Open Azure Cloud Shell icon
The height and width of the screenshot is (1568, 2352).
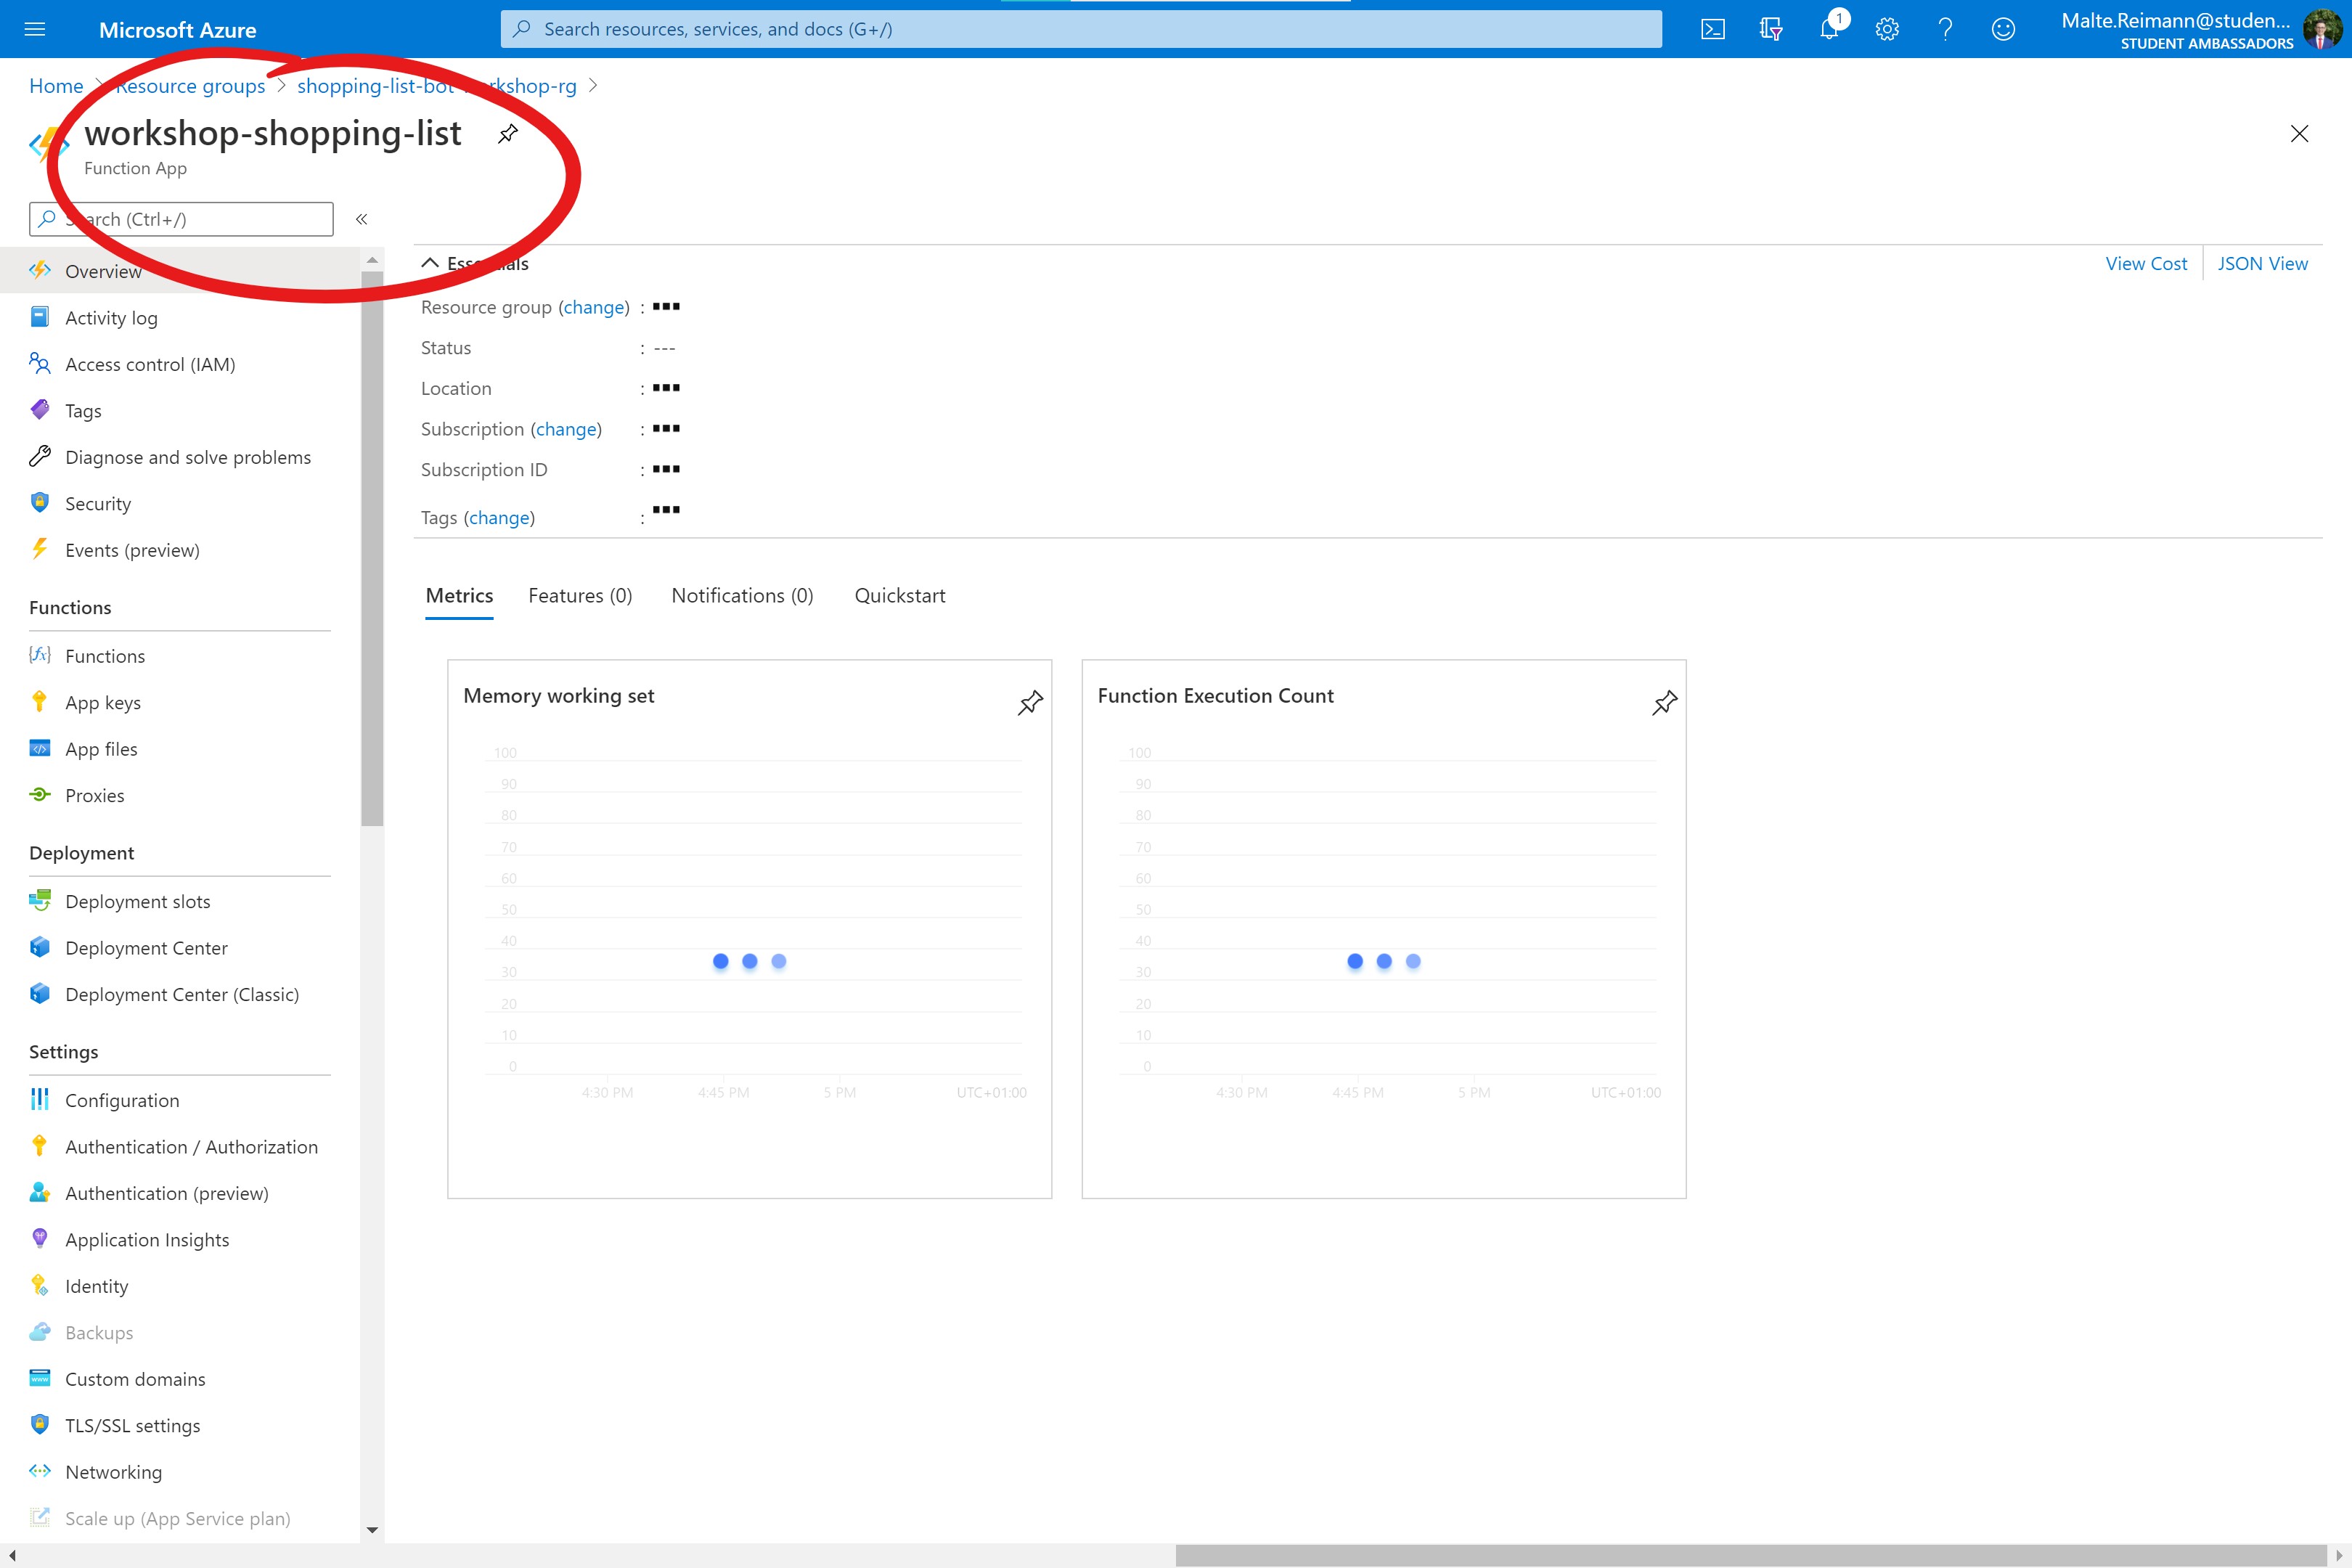pyautogui.click(x=1712, y=29)
